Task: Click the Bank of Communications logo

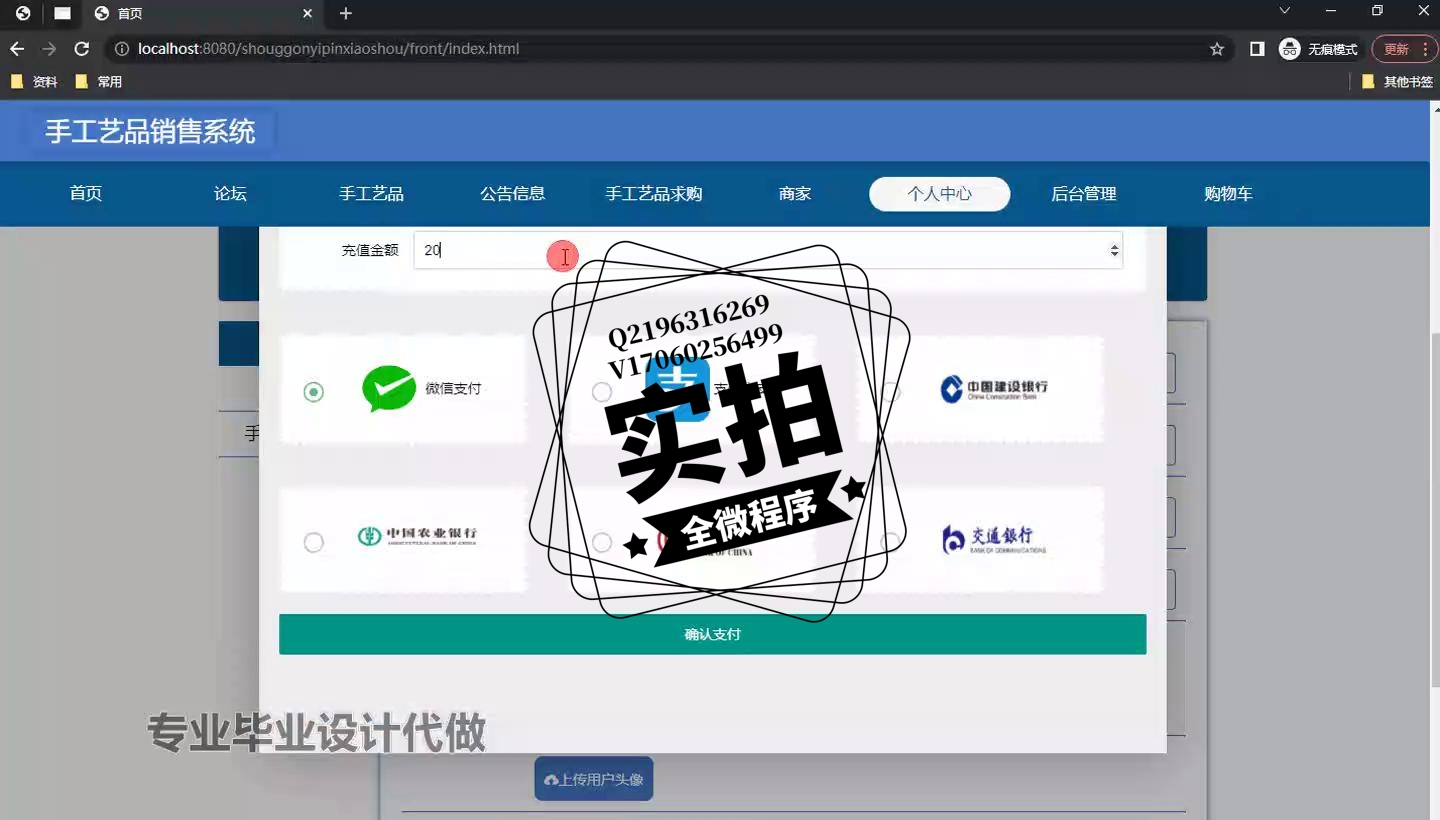Action: (x=993, y=540)
